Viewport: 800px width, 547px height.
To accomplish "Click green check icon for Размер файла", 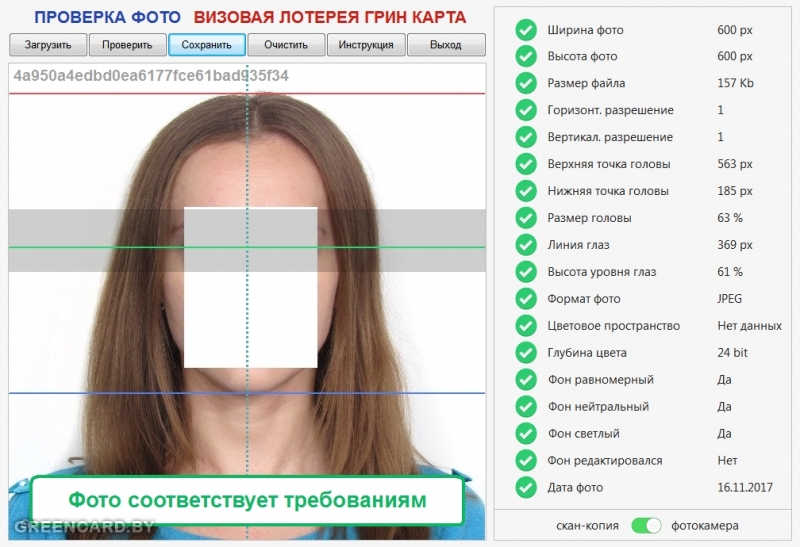I will click(526, 83).
